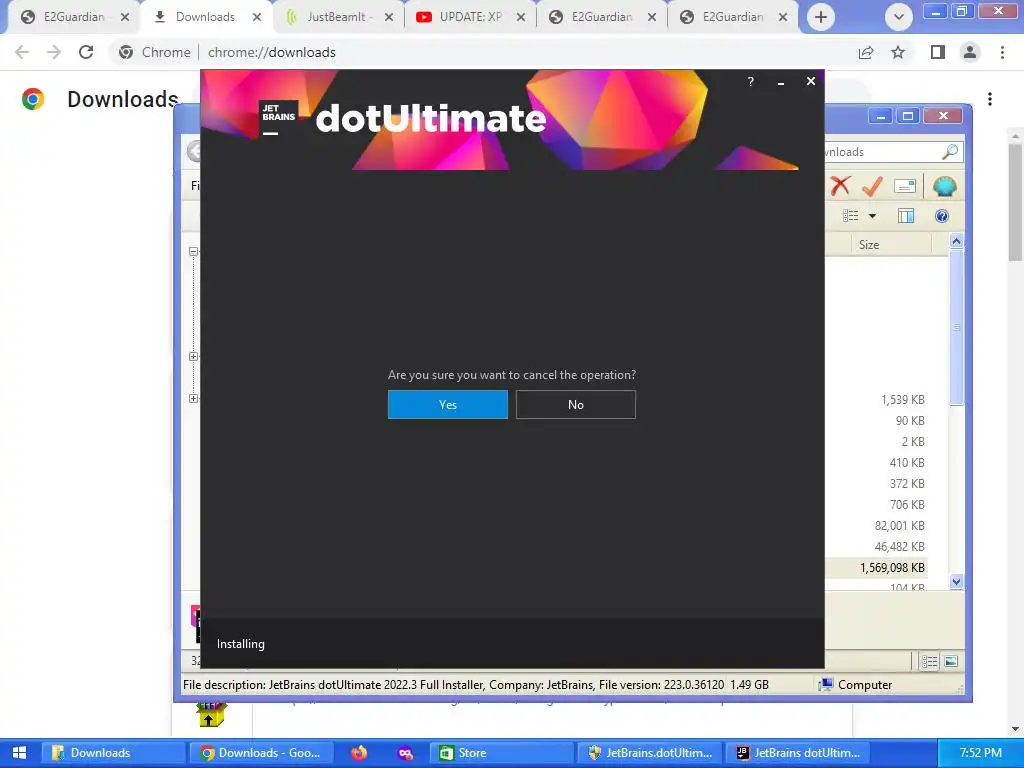Image resolution: width=1024 pixels, height=768 pixels.
Task: Switch to the middle E2Guardian tab
Action: coord(601,17)
